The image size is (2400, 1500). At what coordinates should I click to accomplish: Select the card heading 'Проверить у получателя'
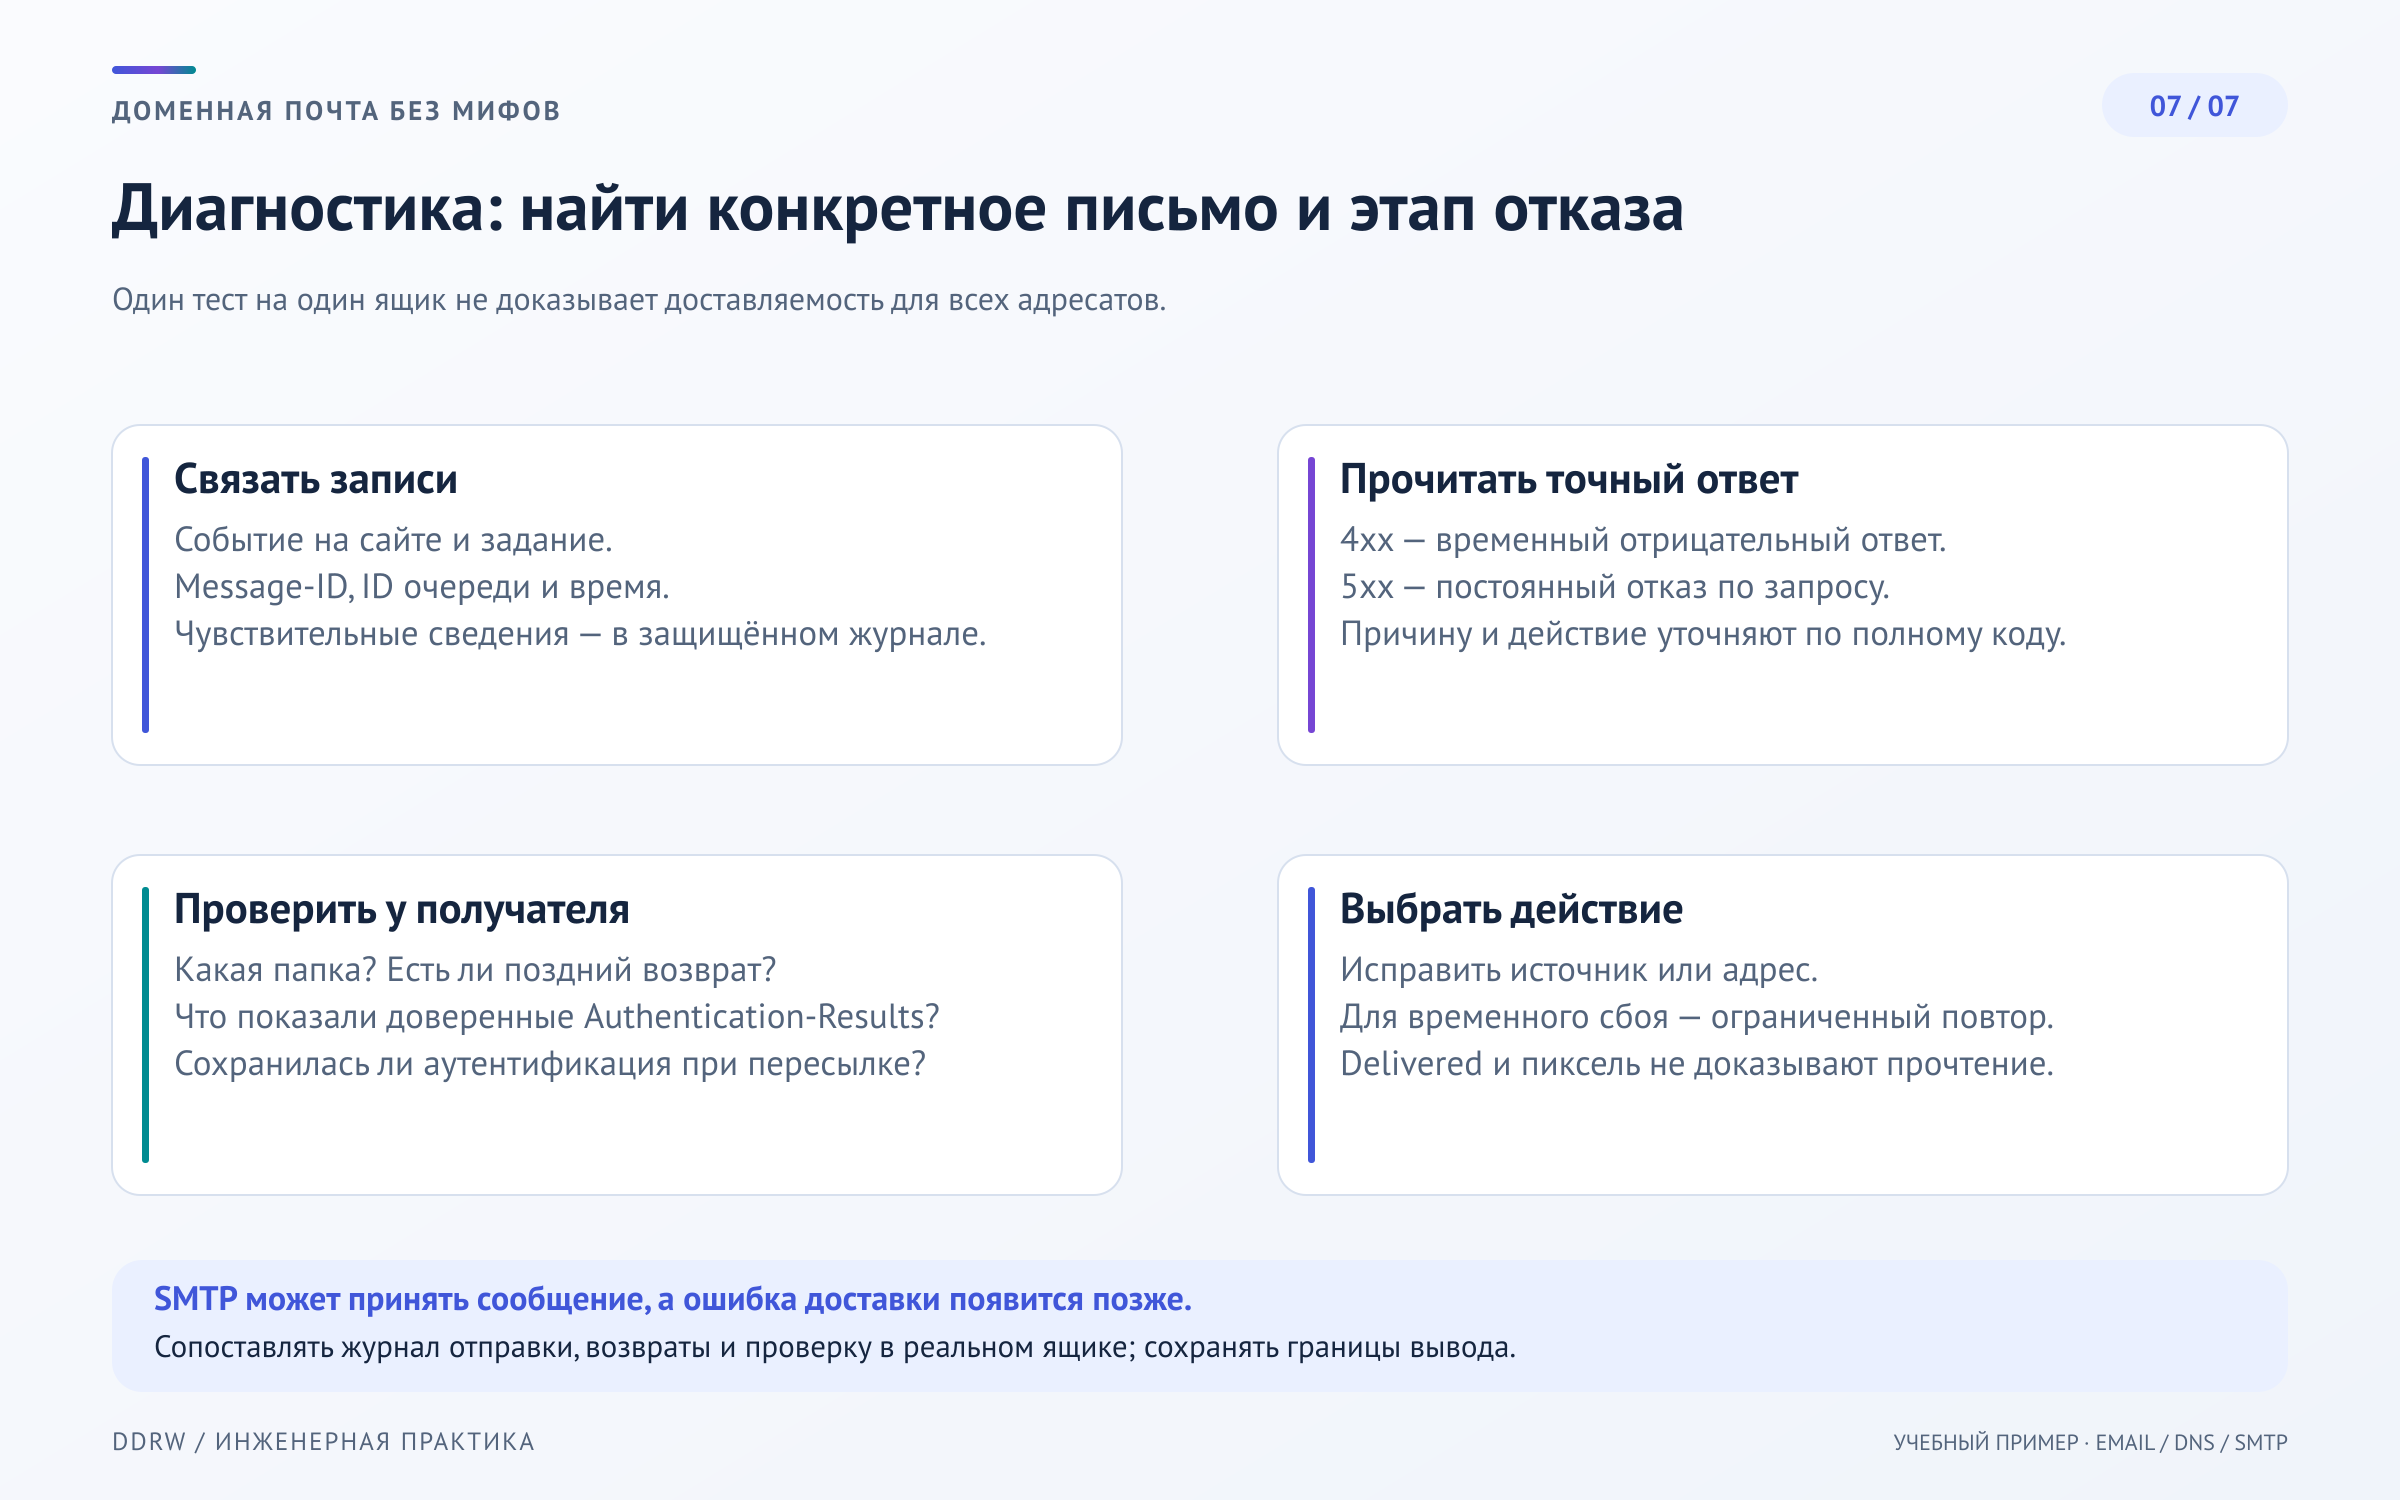tap(402, 910)
